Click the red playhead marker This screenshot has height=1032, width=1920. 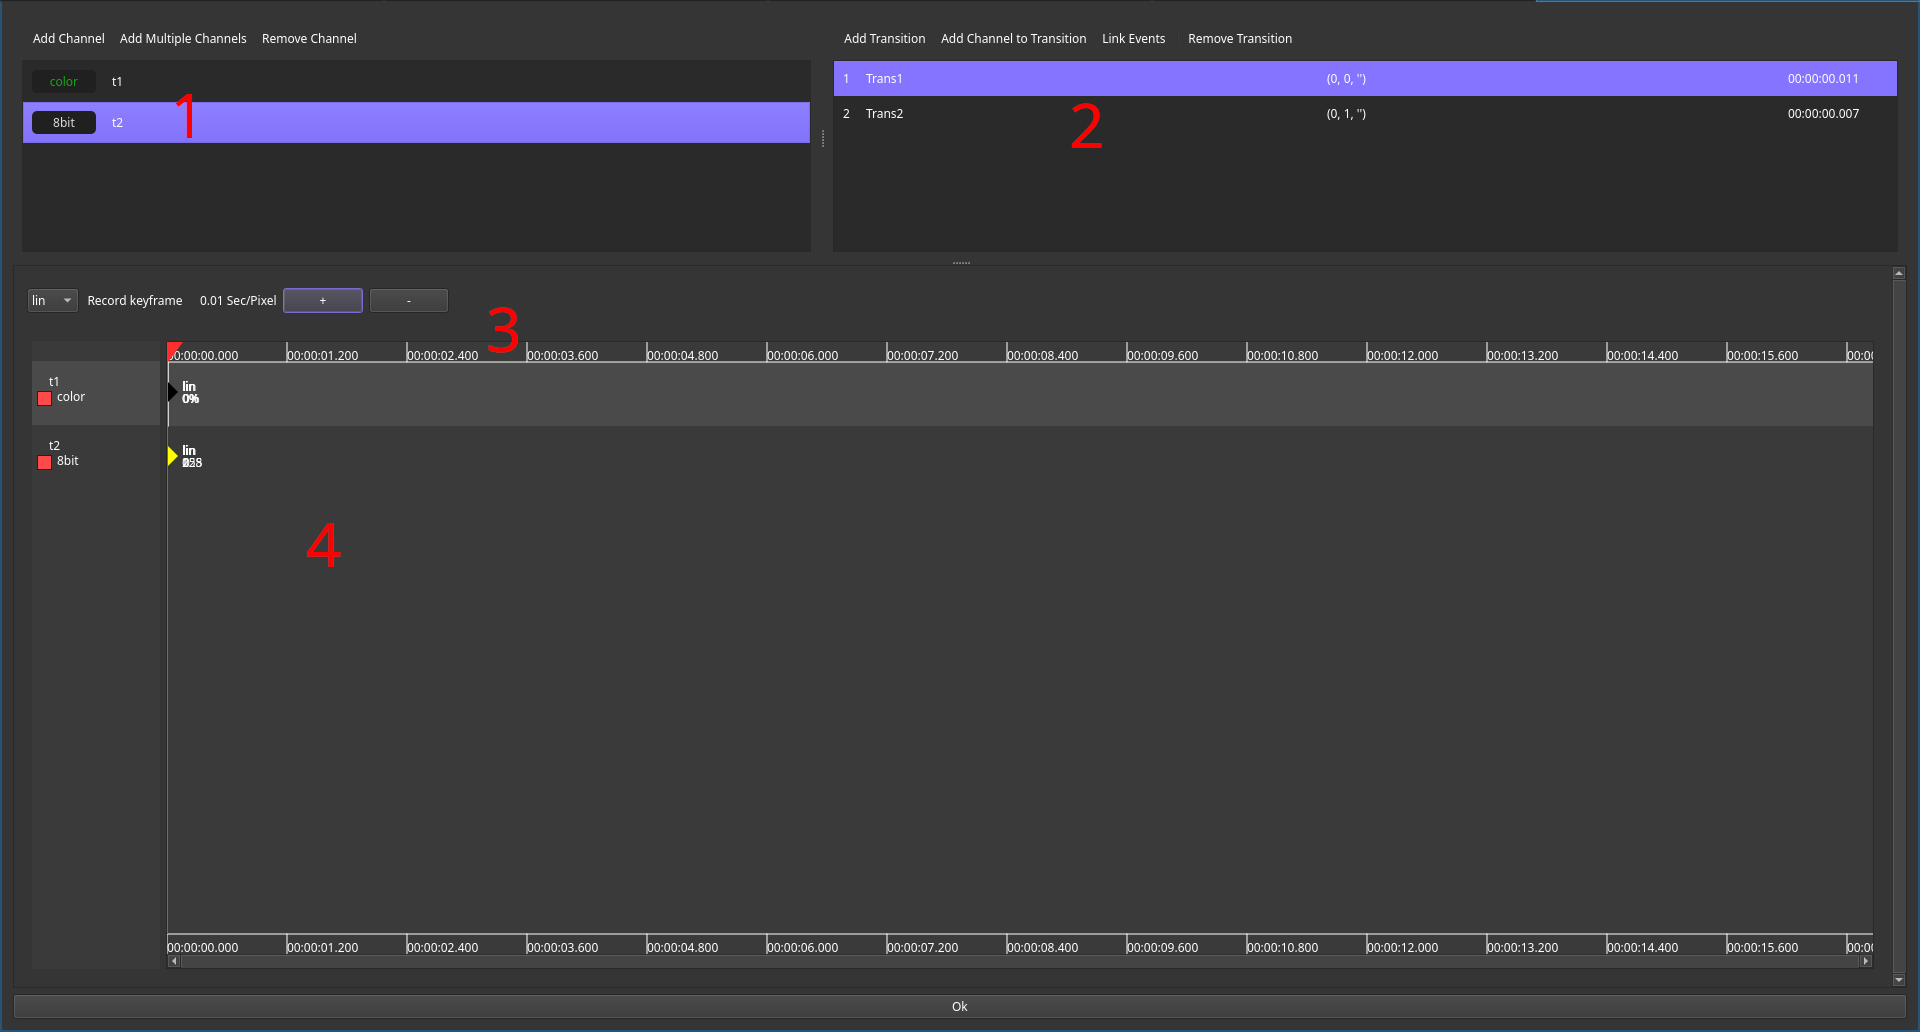[x=174, y=350]
